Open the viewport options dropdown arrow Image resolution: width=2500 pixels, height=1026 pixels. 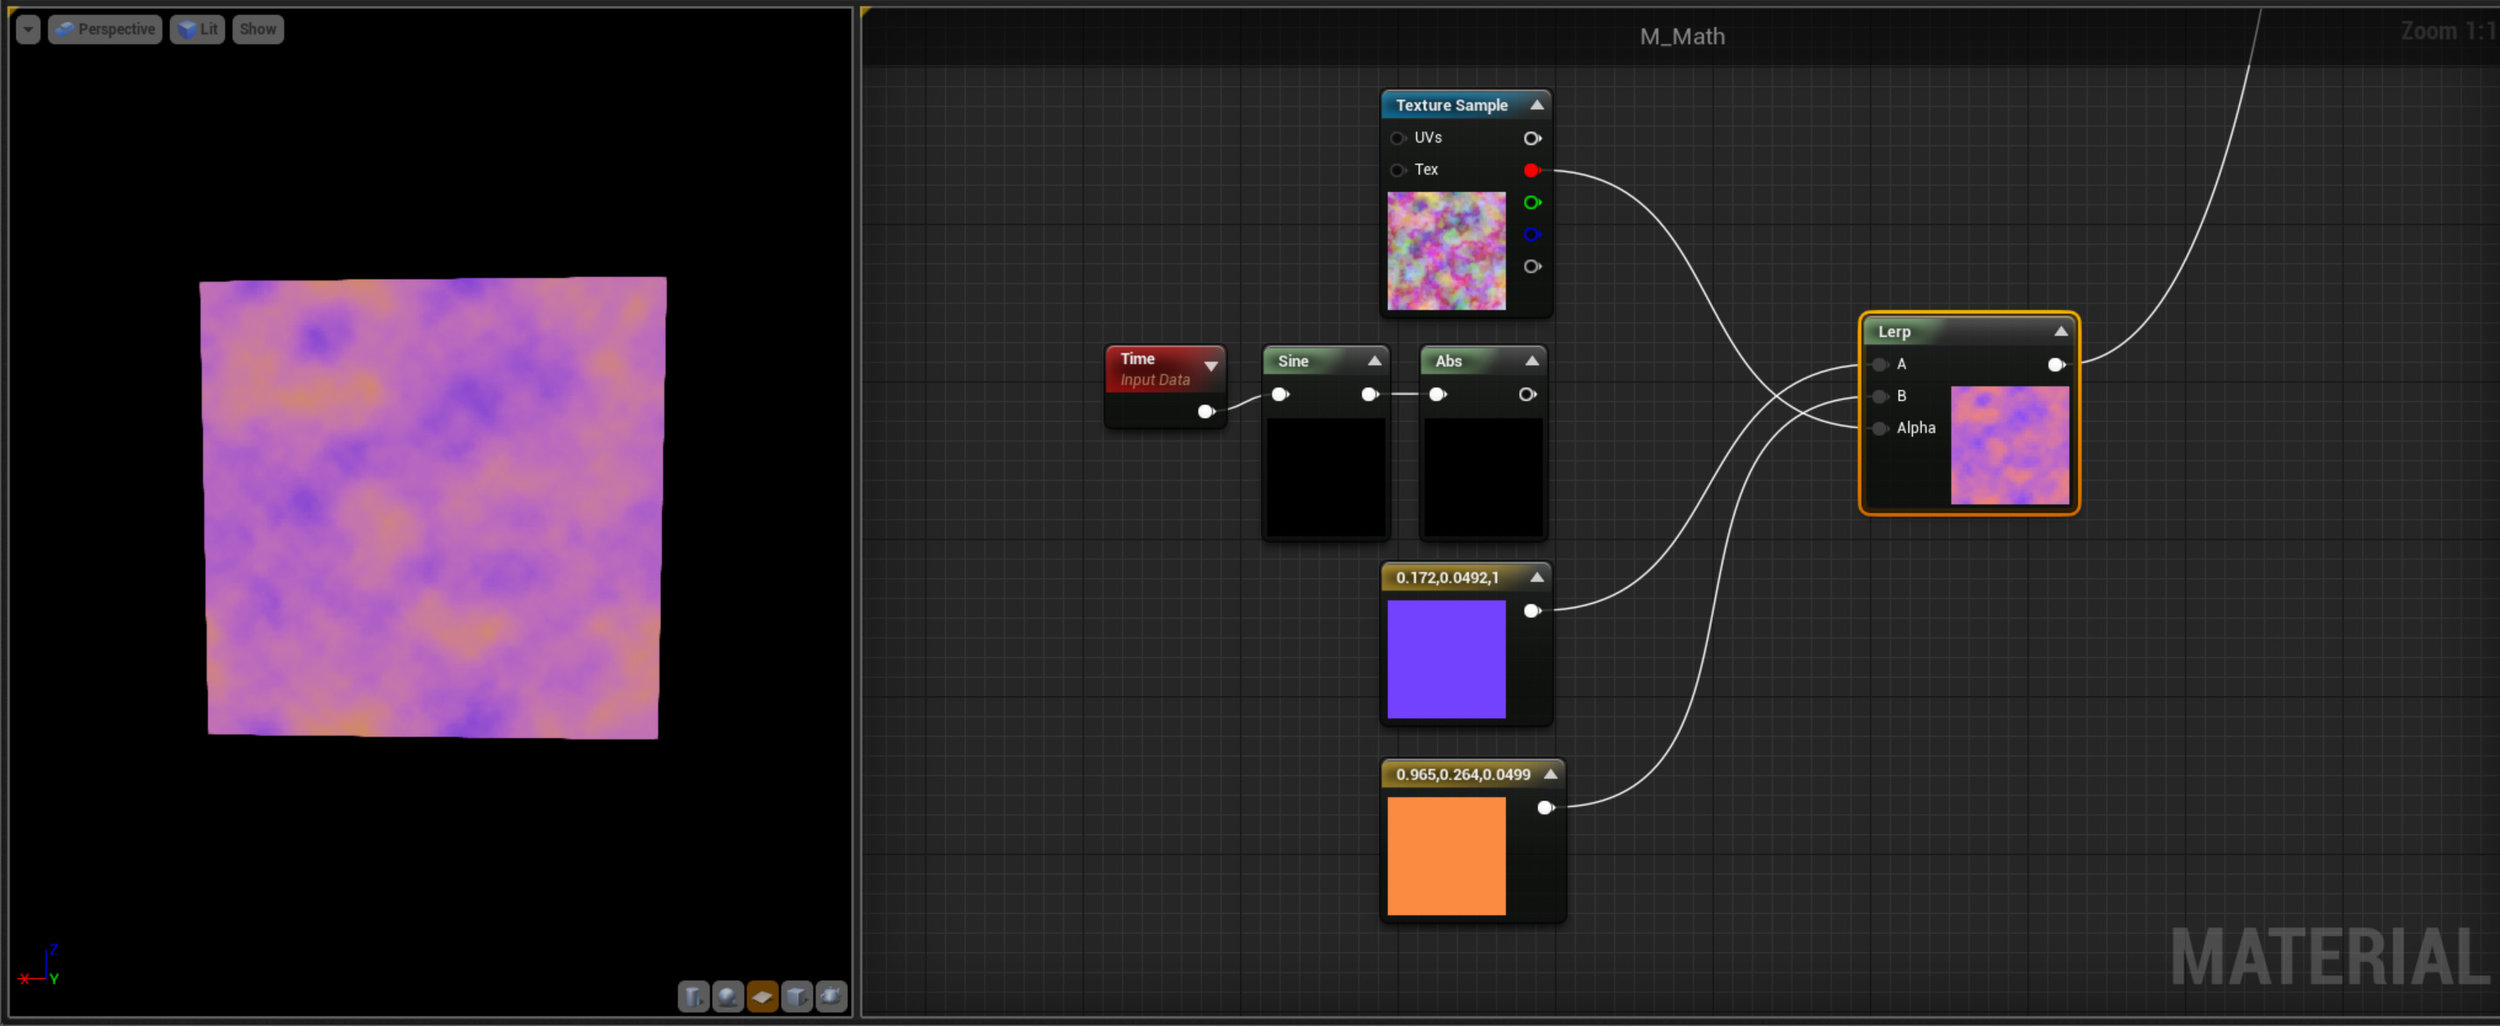pyautogui.click(x=28, y=30)
